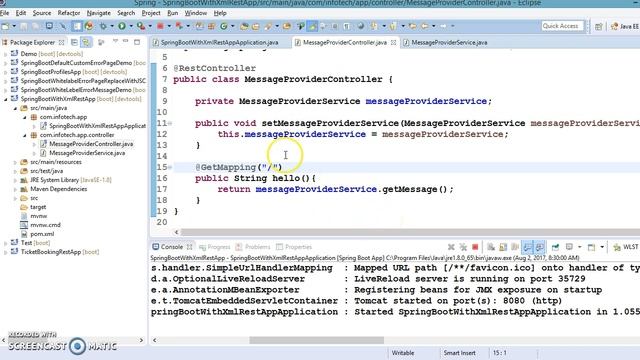
Task: Open the Run button dropdown arrow
Action: tap(131, 26)
